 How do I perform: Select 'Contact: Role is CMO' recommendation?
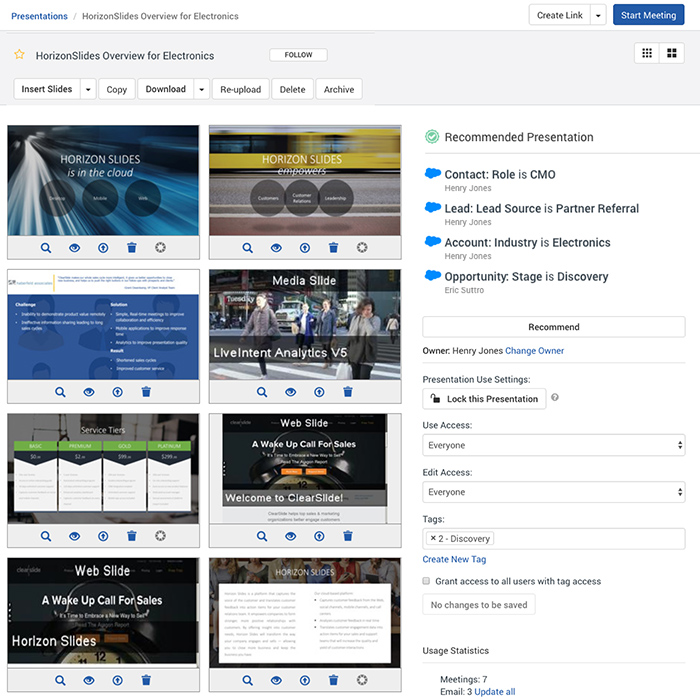pos(500,175)
